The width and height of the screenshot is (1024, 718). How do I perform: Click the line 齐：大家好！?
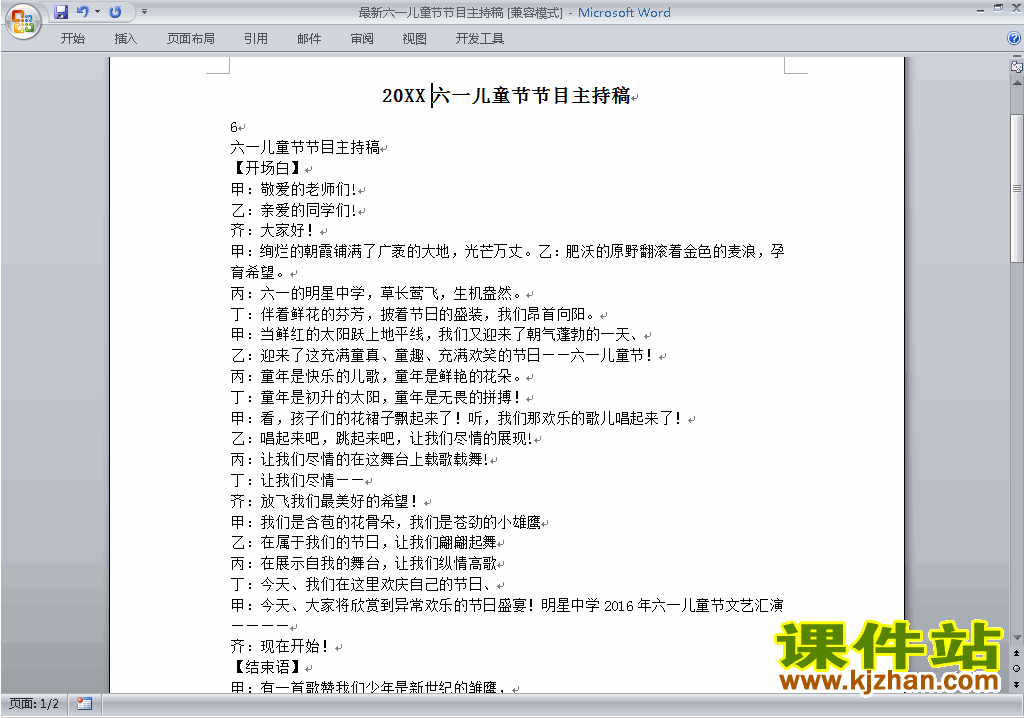pyautogui.click(x=274, y=231)
